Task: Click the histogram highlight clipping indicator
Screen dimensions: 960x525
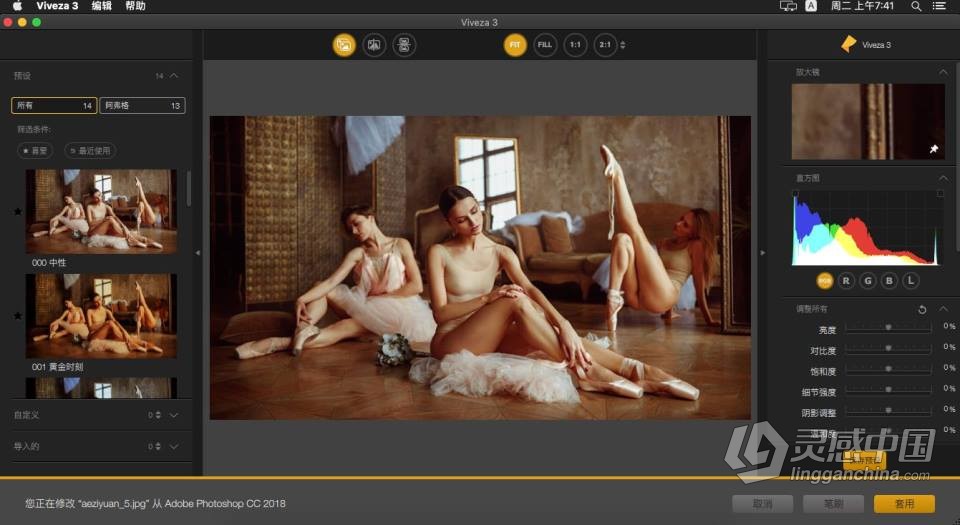Action: click(x=940, y=193)
